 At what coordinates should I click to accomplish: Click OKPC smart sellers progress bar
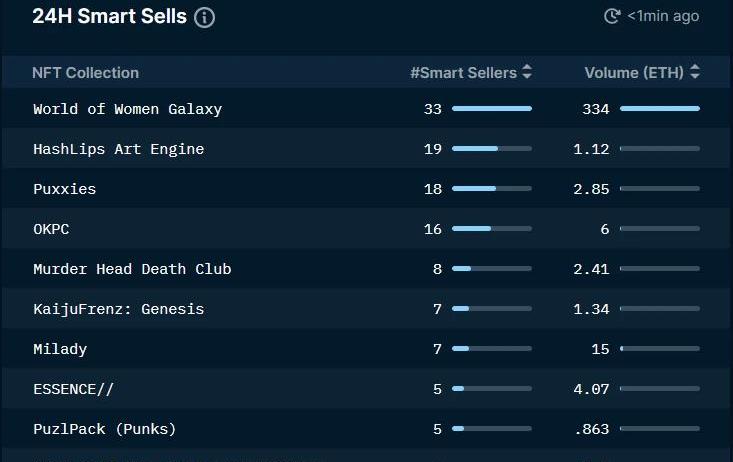pos(492,229)
